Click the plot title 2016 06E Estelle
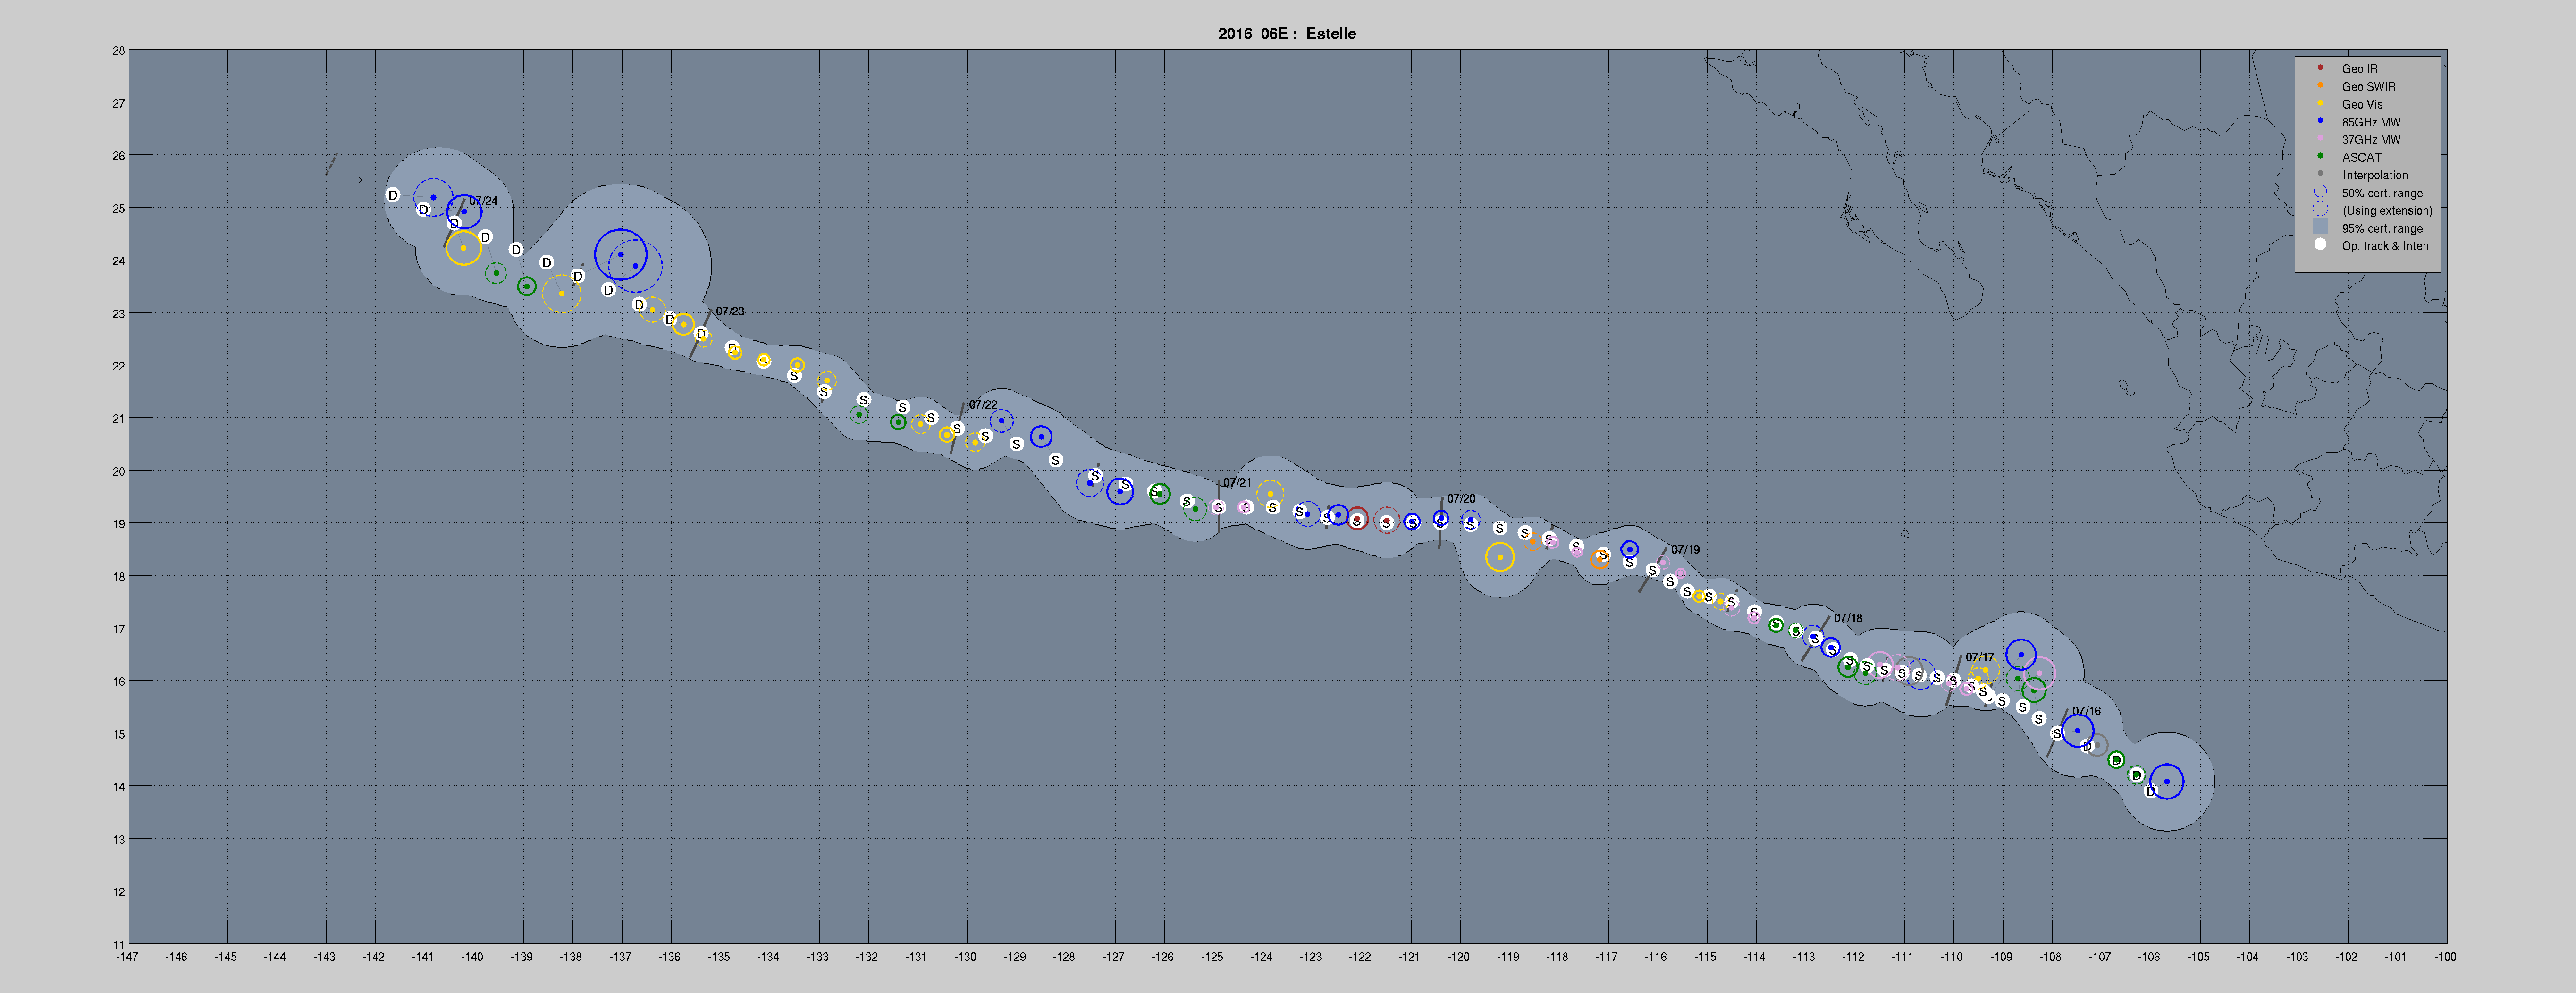 (1287, 33)
